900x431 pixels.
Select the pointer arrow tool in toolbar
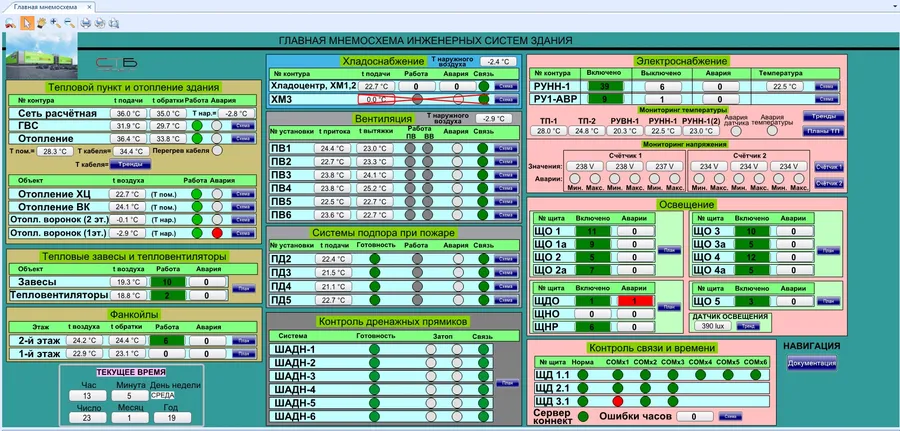click(x=25, y=21)
